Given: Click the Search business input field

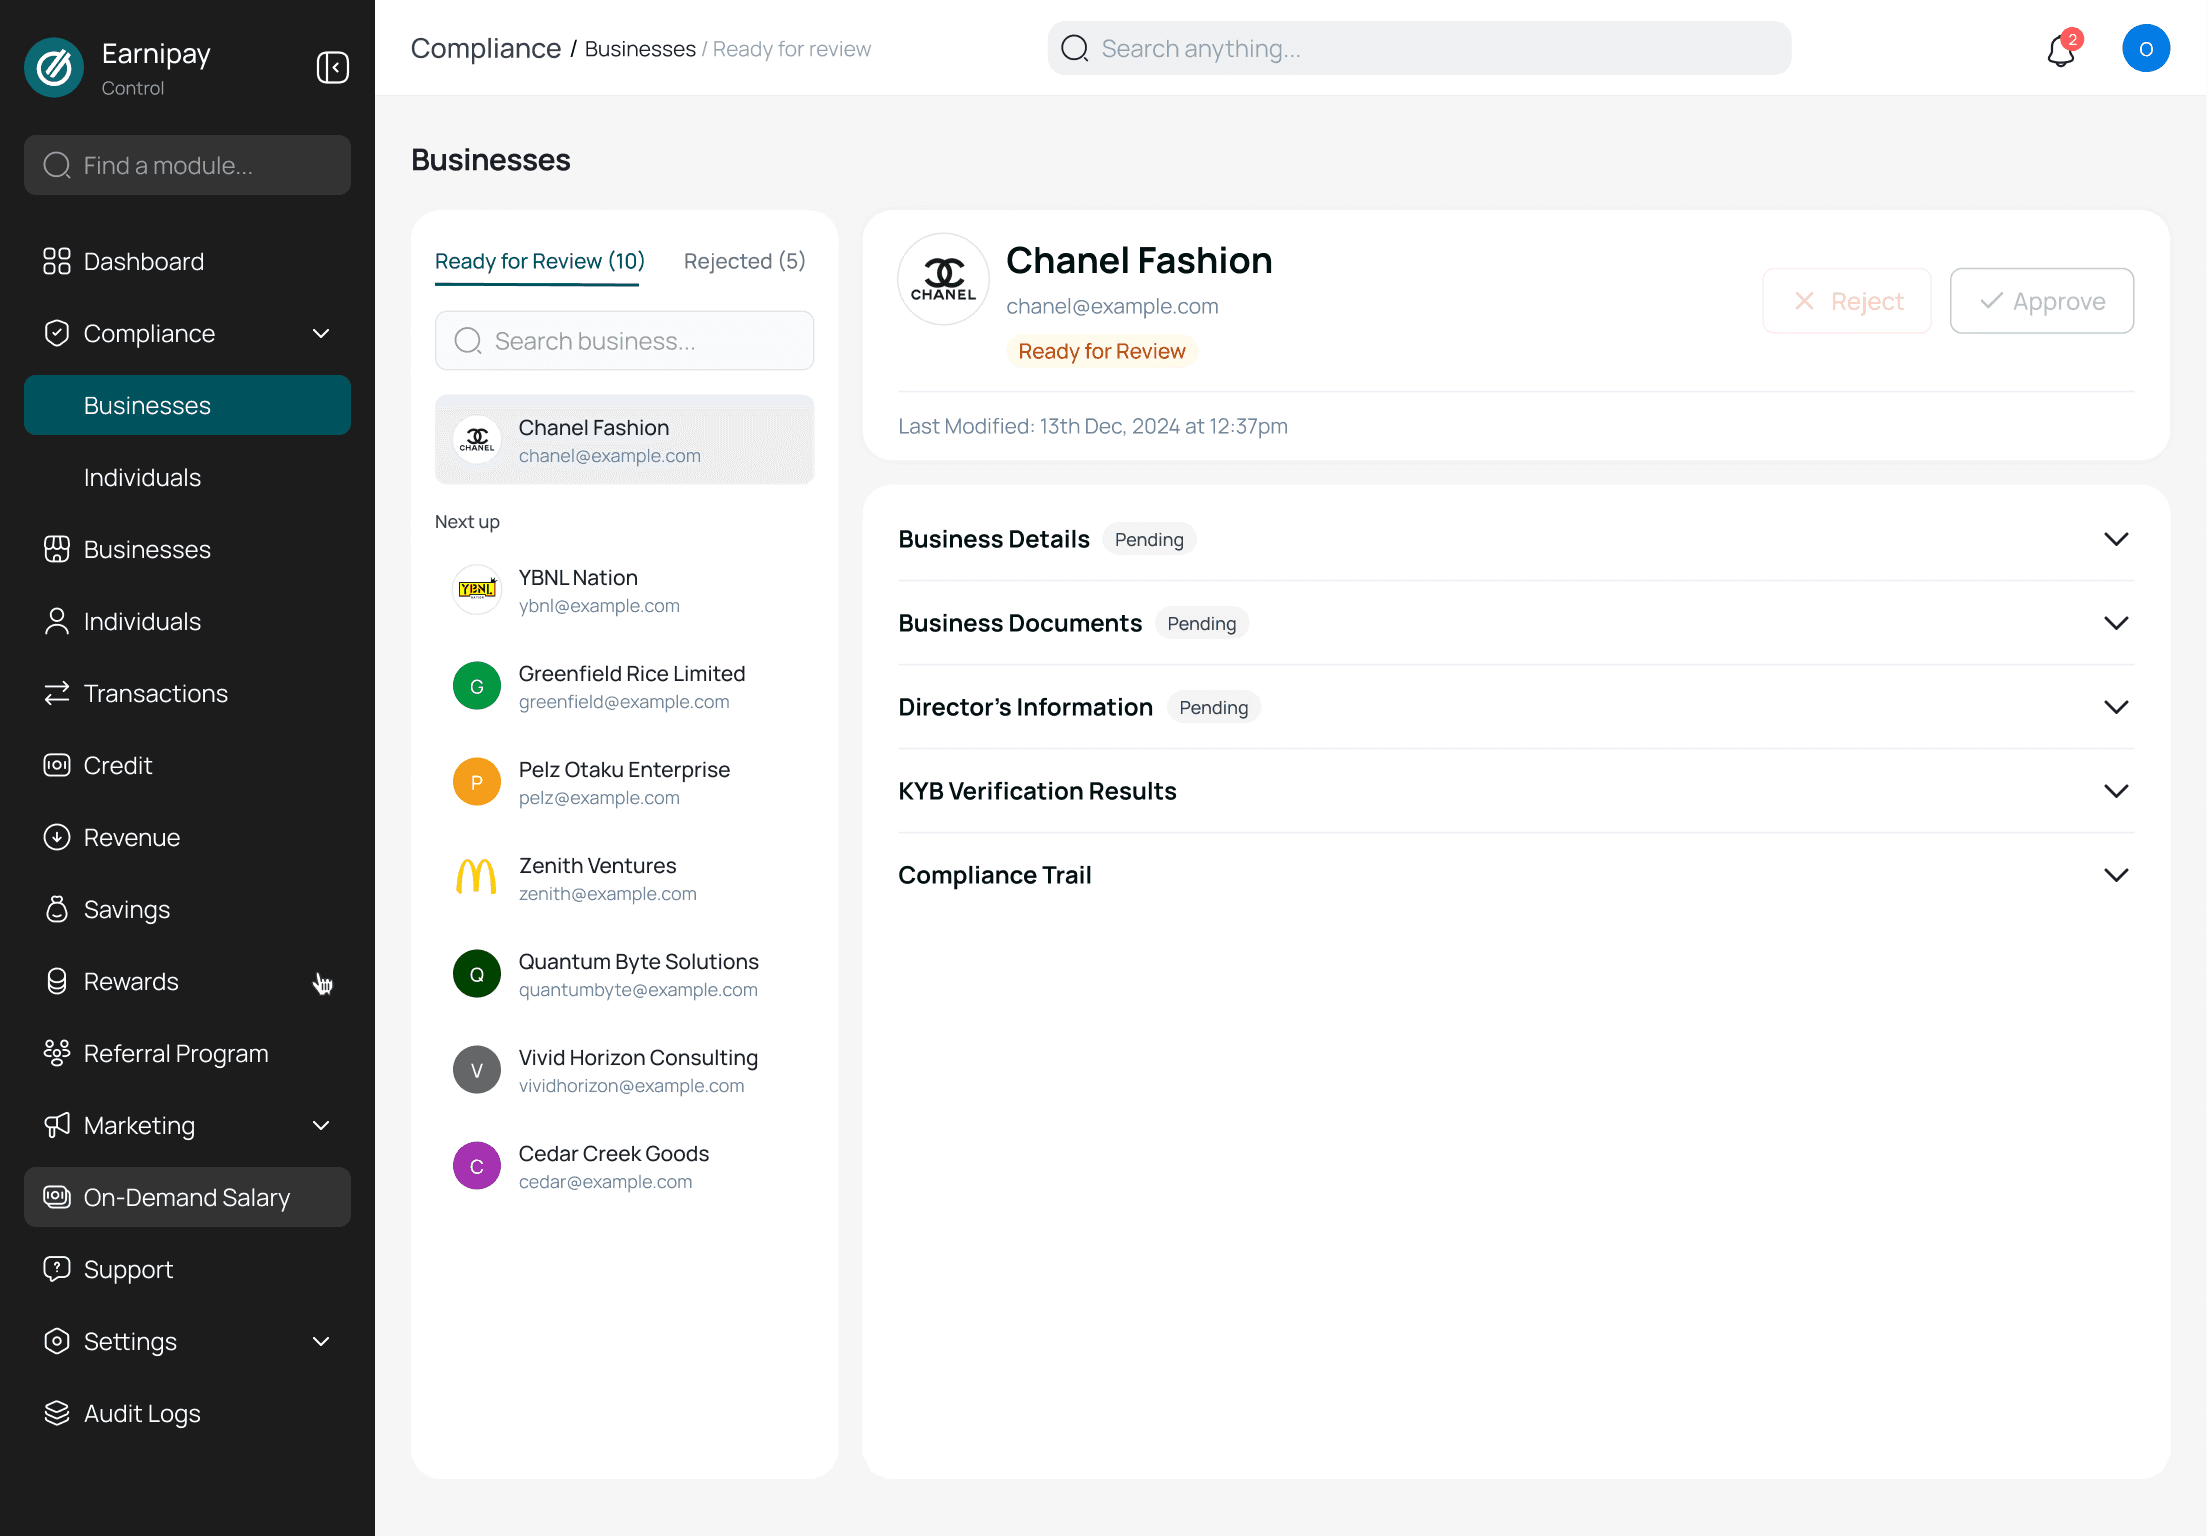Looking at the screenshot, I should 624,341.
